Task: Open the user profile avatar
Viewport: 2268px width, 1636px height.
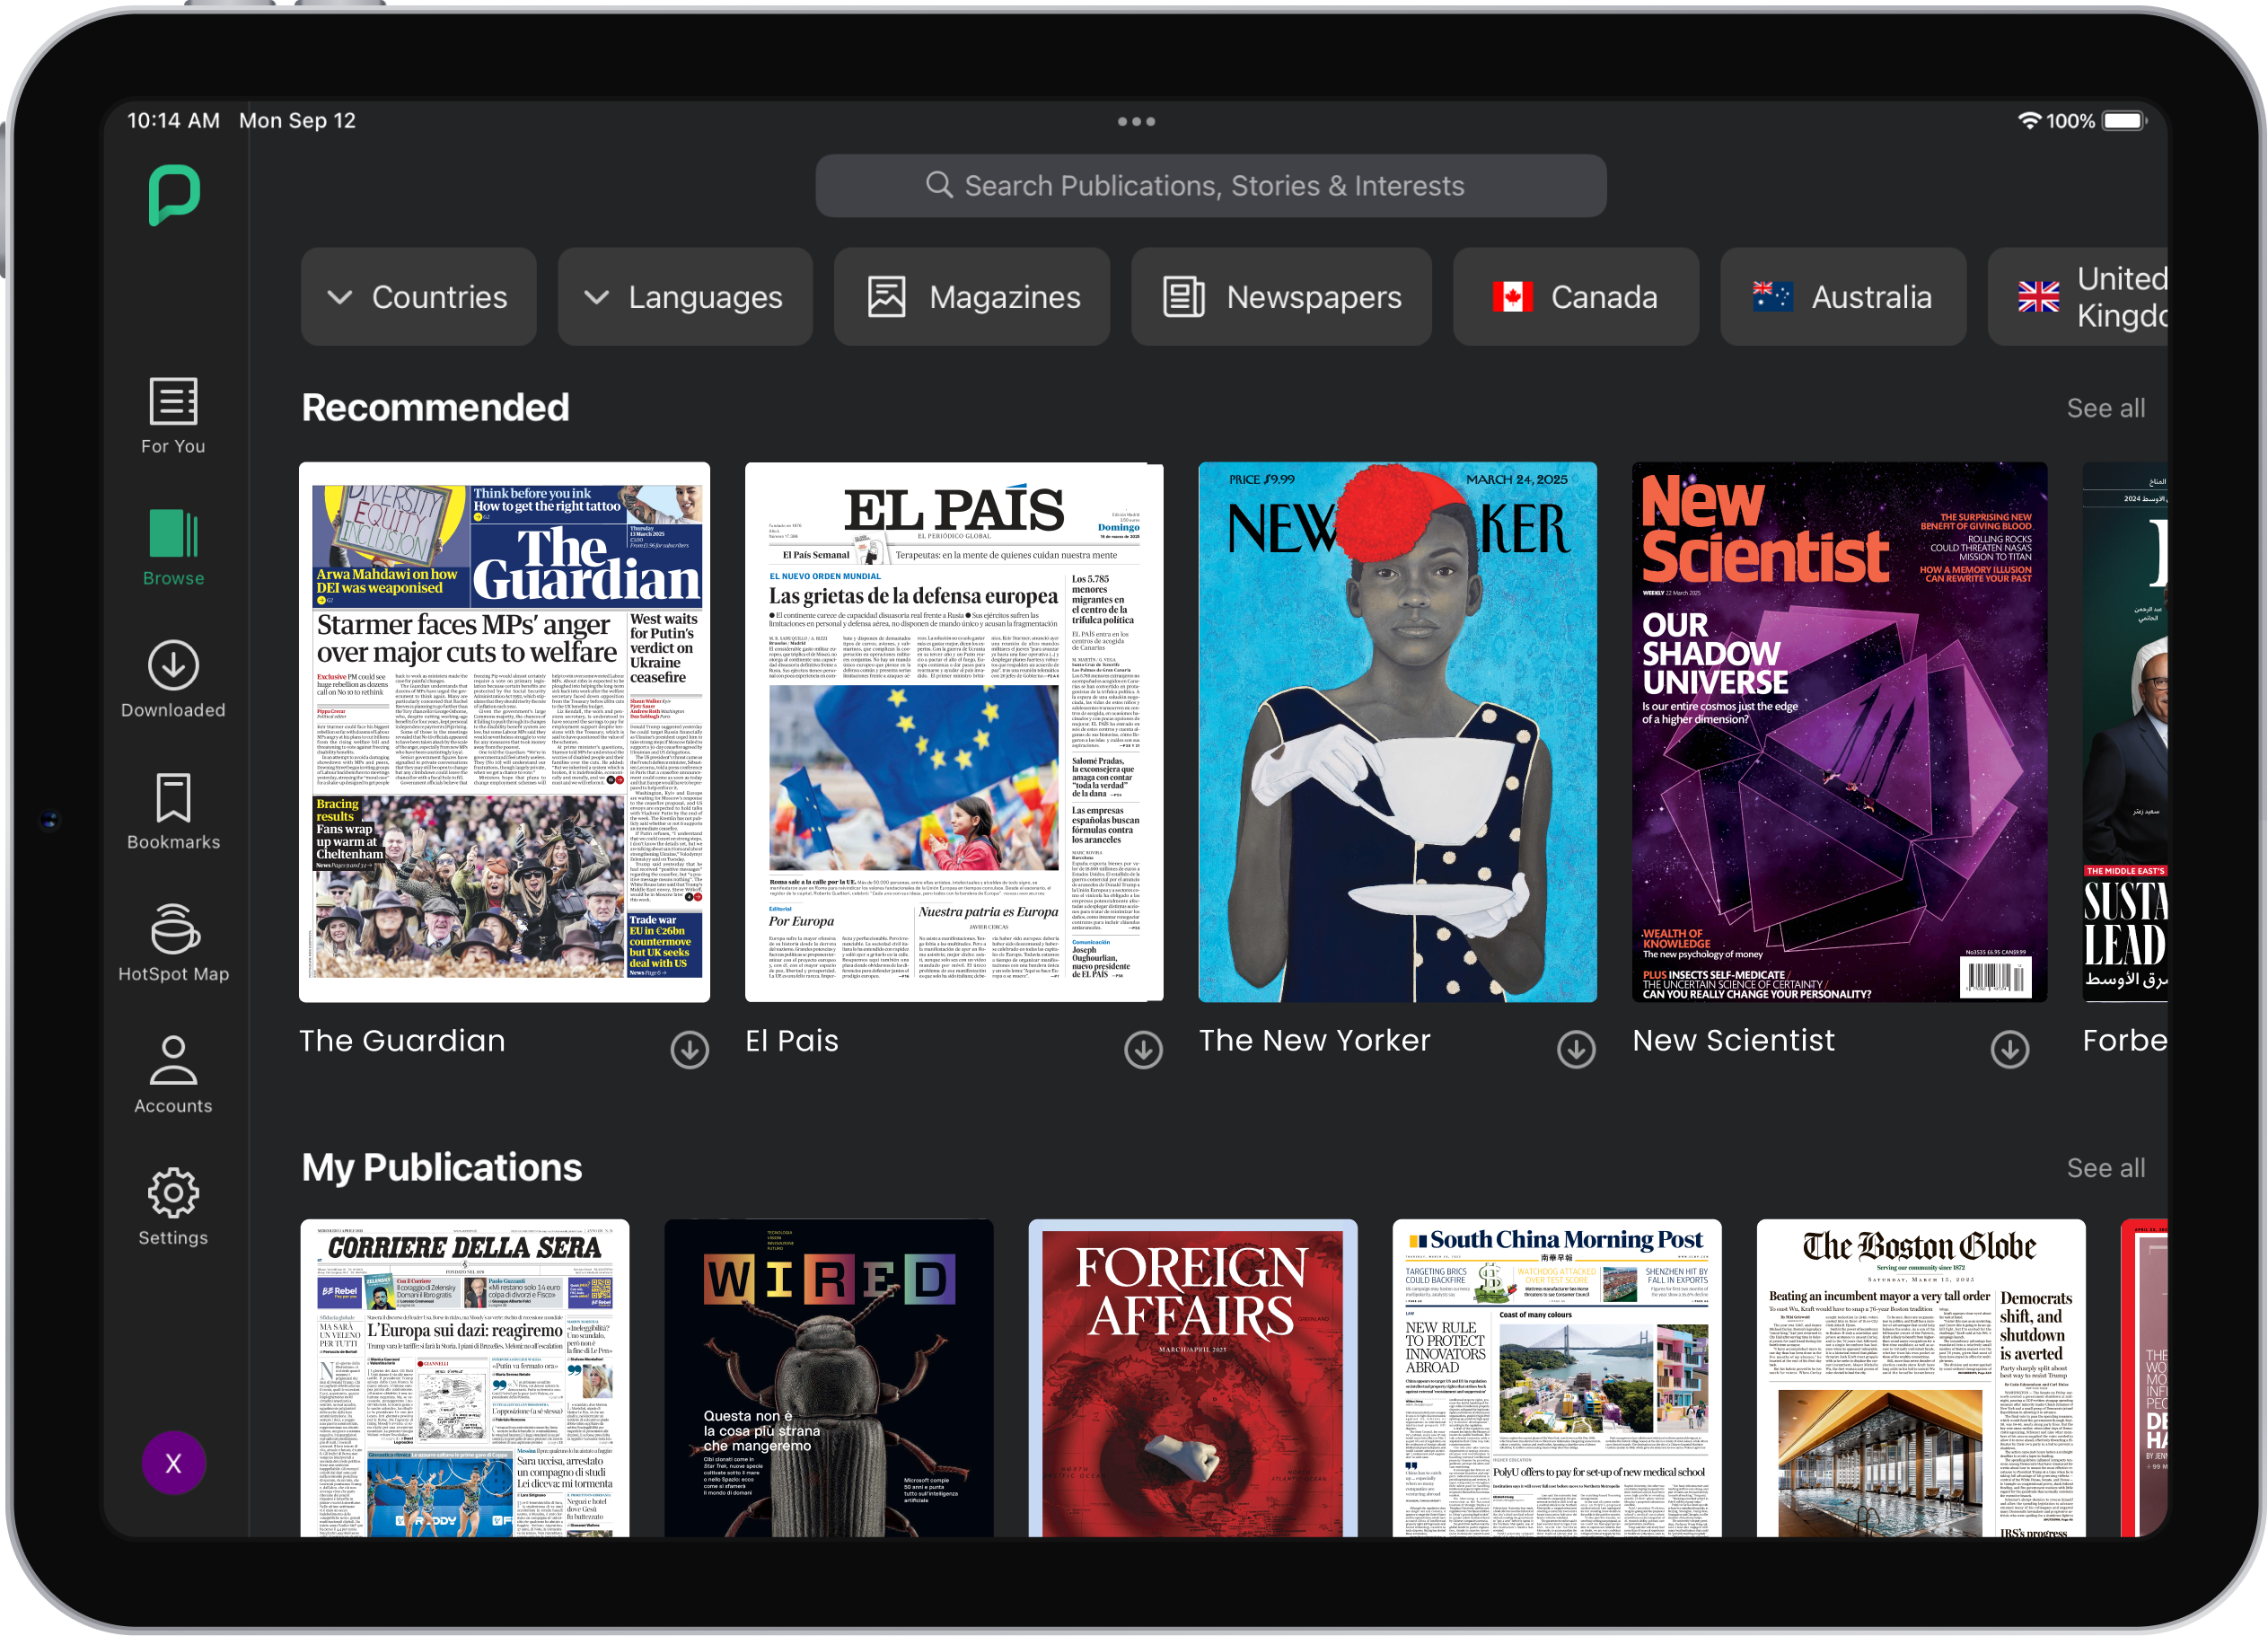Action: (x=173, y=1463)
